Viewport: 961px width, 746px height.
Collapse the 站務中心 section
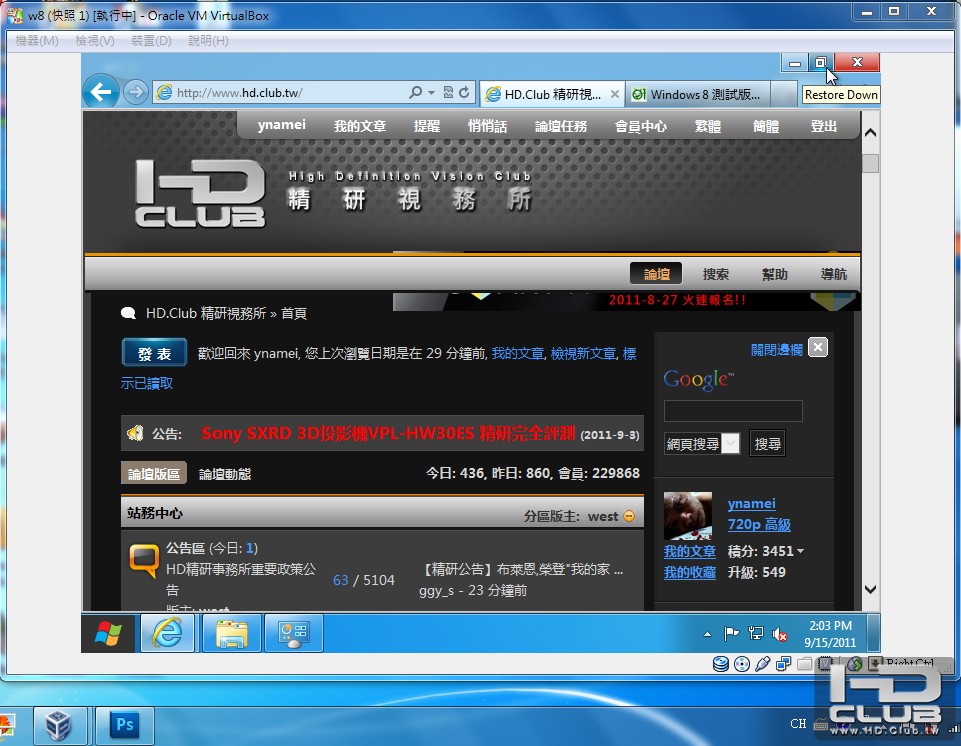coord(629,516)
